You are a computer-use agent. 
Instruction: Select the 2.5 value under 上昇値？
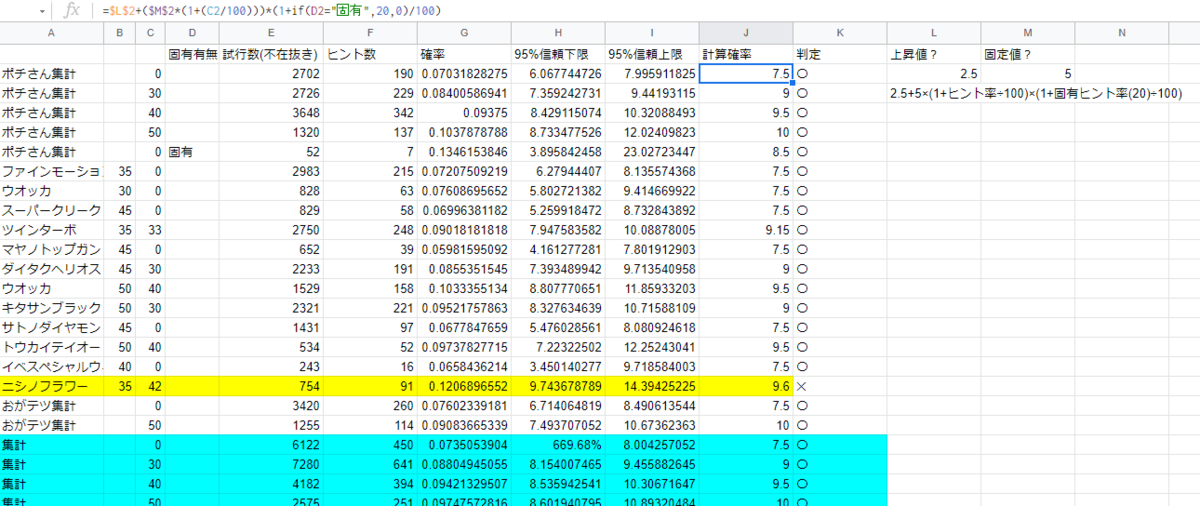(x=934, y=74)
